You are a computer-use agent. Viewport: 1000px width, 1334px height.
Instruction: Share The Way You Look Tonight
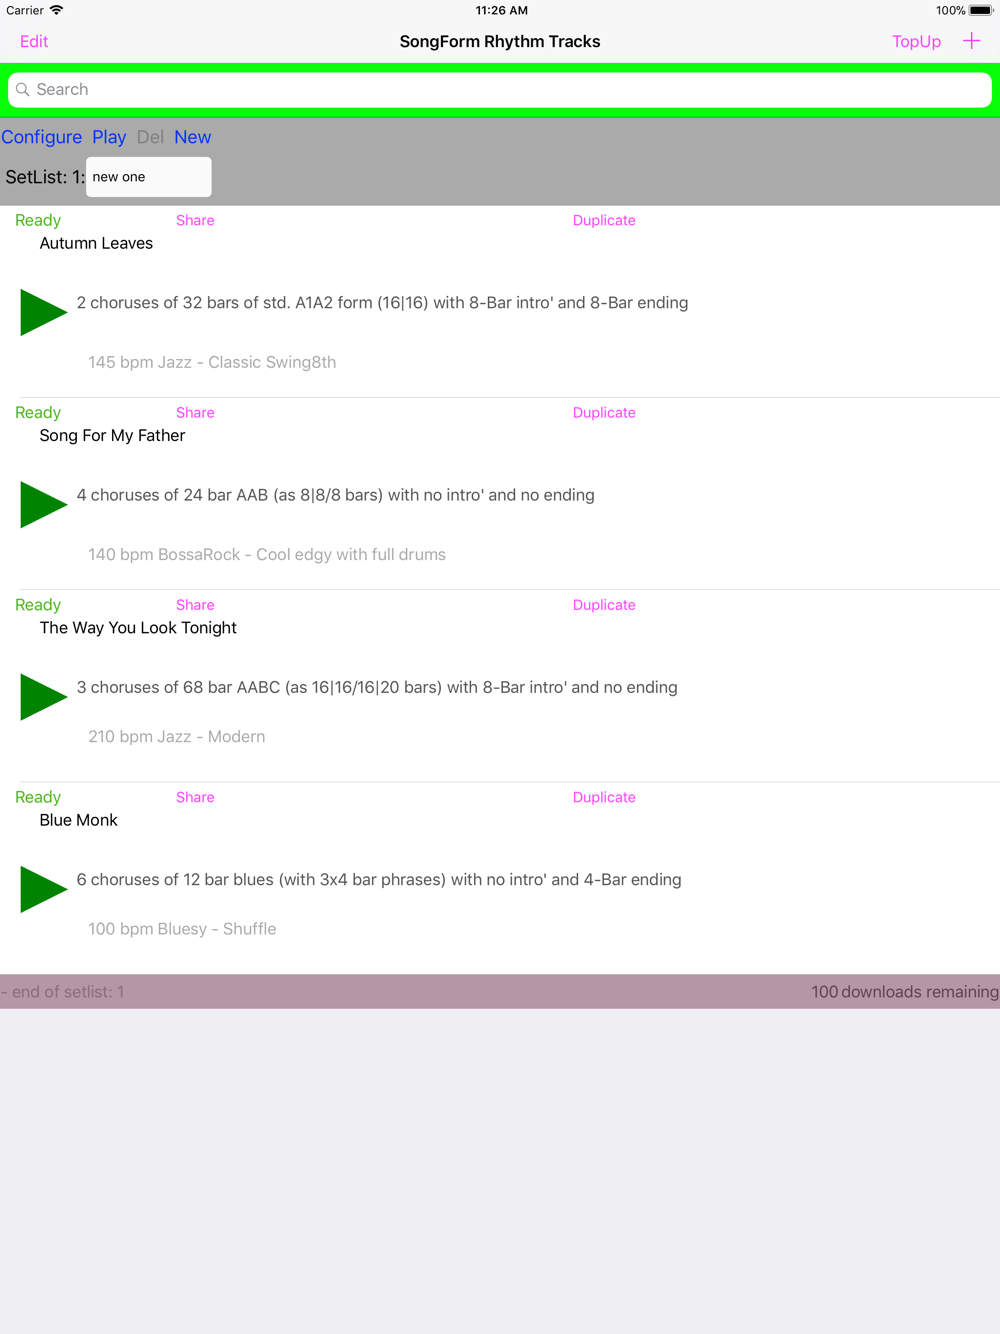pos(195,605)
